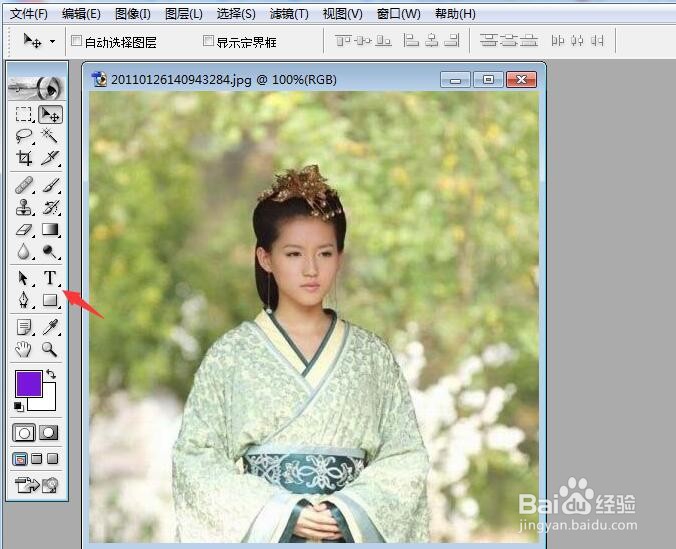Enable 自动选择图层 checkbox
This screenshot has height=549, width=676.
(x=76, y=41)
